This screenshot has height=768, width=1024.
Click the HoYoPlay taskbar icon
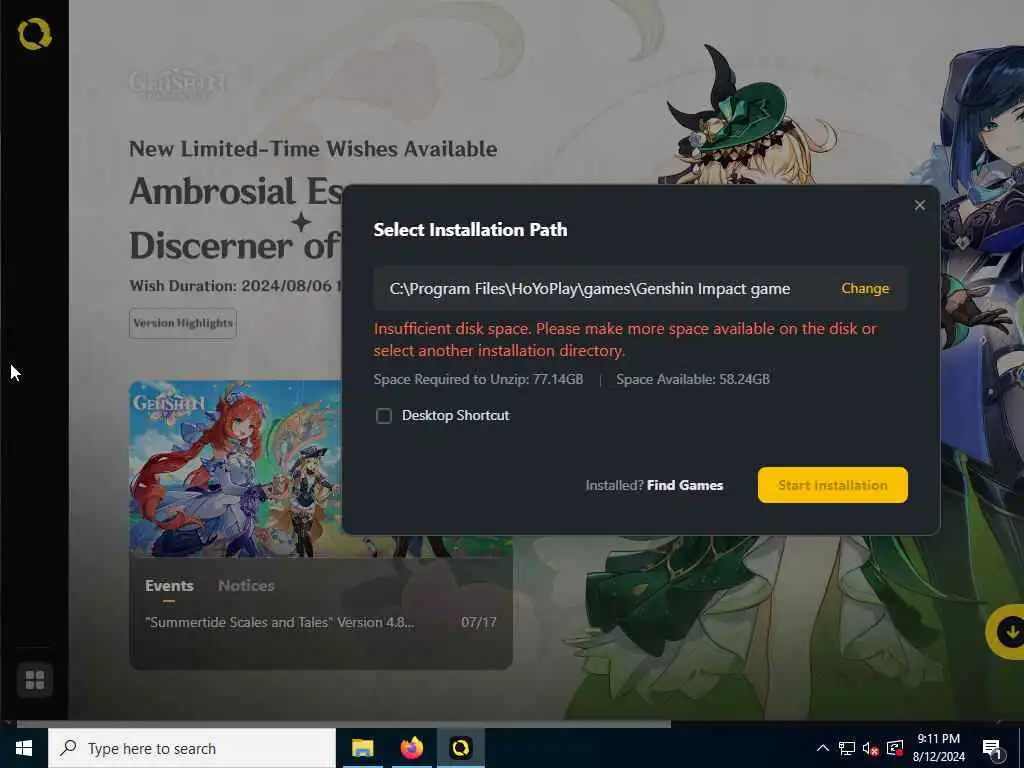pyautogui.click(x=460, y=748)
